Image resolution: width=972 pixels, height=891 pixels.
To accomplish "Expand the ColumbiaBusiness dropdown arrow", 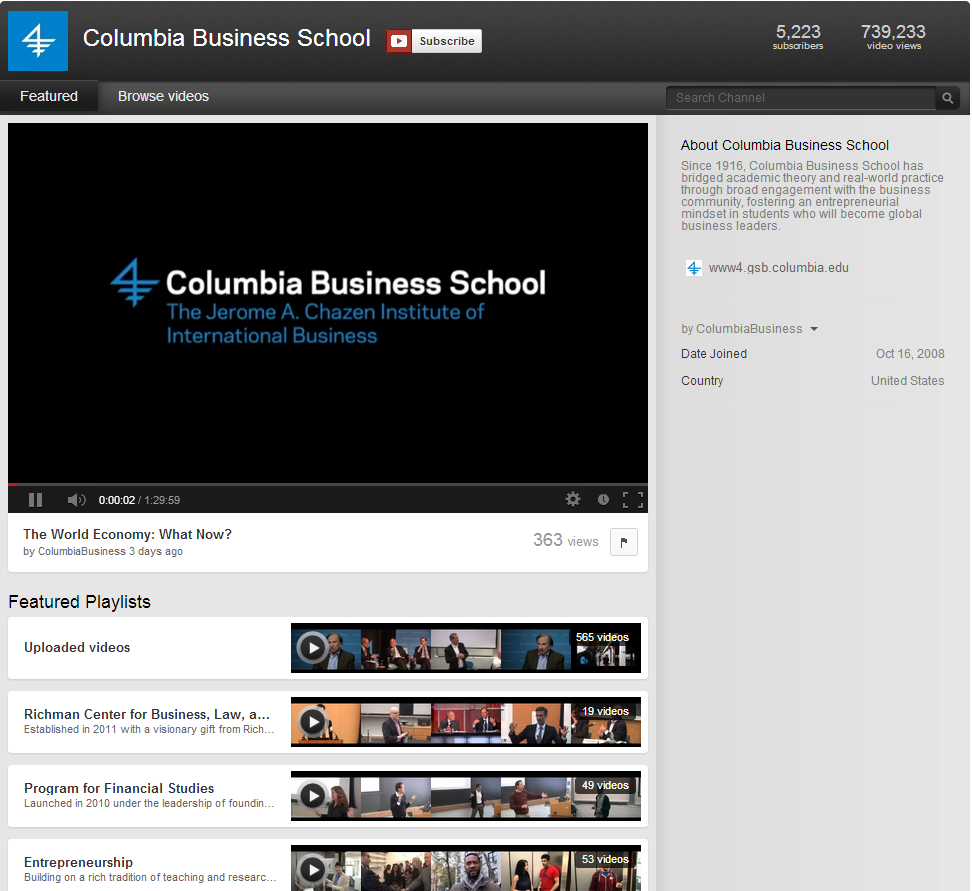I will pos(815,328).
